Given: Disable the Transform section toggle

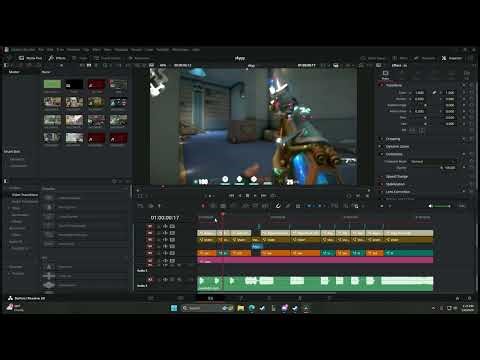Looking at the screenshot, I should pos(382,85).
